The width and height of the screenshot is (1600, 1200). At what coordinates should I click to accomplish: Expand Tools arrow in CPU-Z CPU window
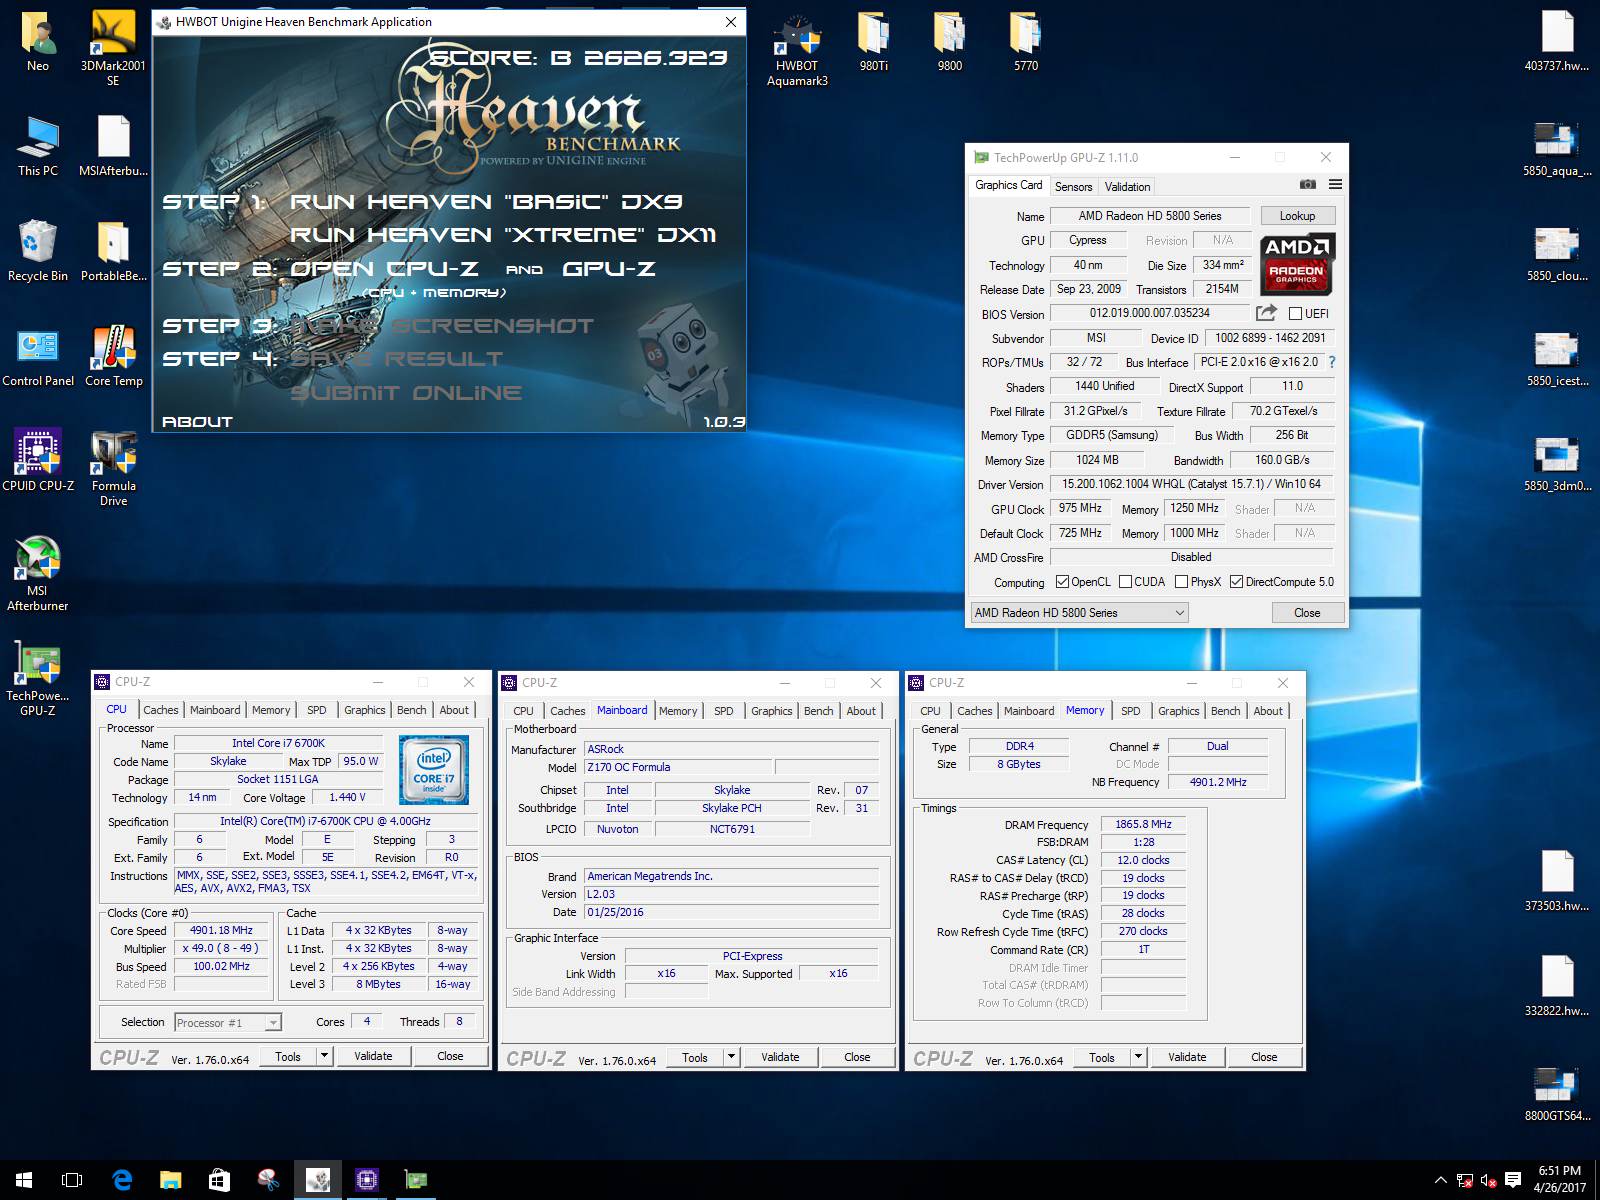coord(323,1056)
